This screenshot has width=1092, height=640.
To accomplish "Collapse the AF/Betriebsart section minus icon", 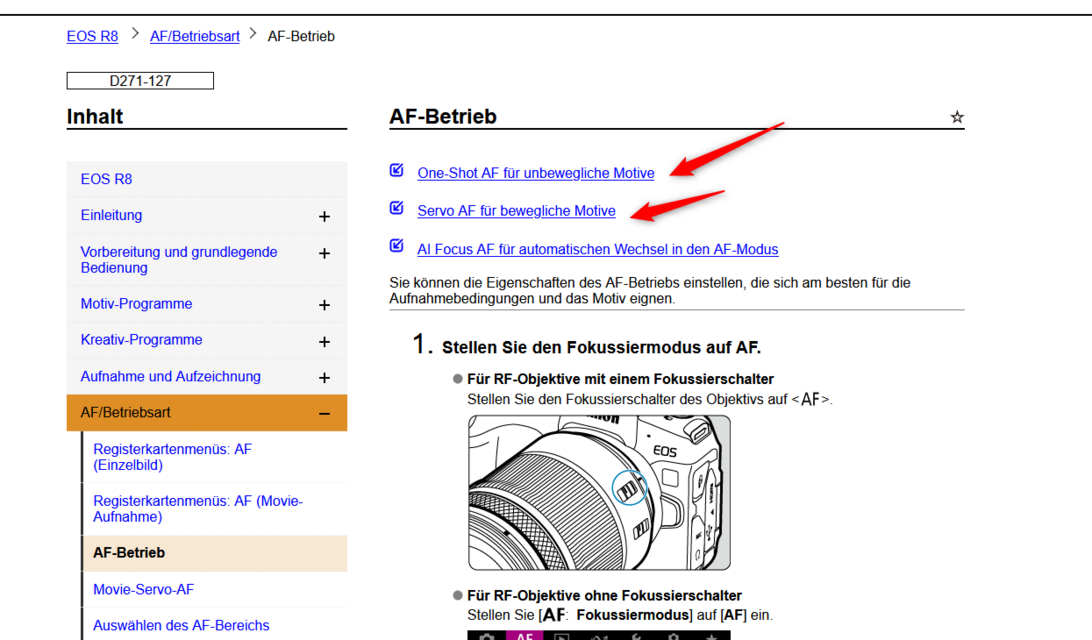I will coord(324,414).
